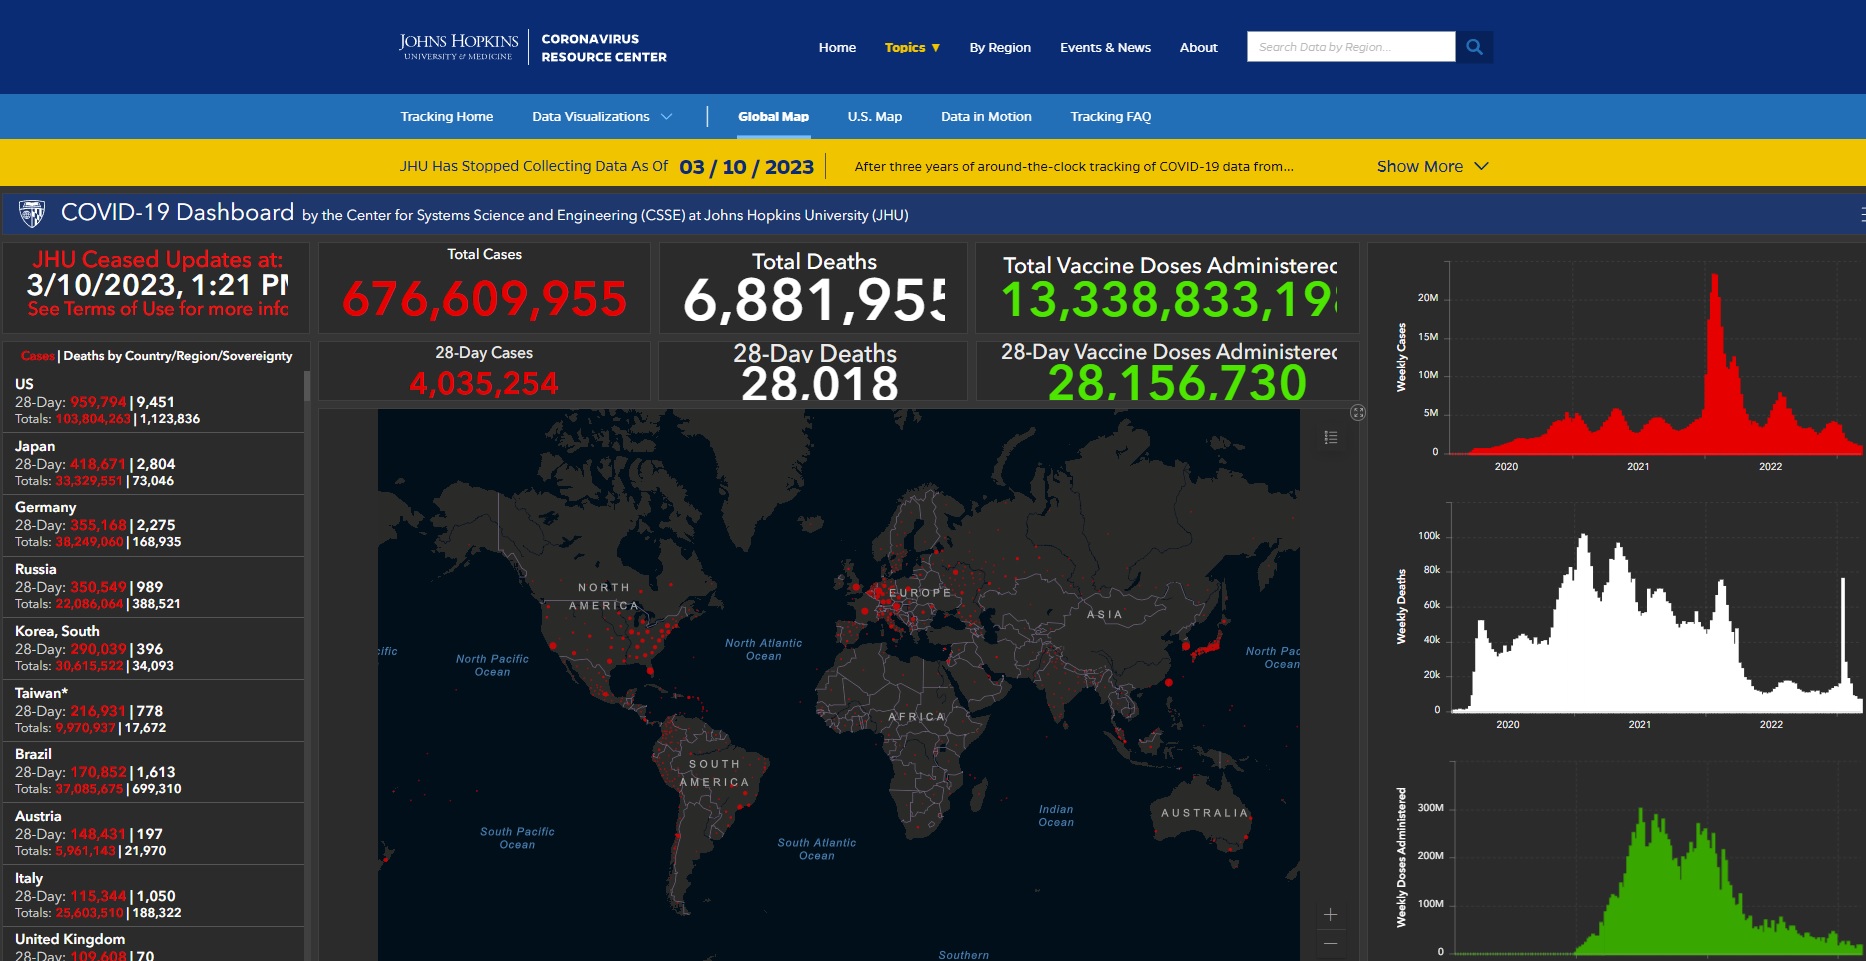1866x961 pixels.
Task: Click the search magnifier icon
Action: [1474, 47]
